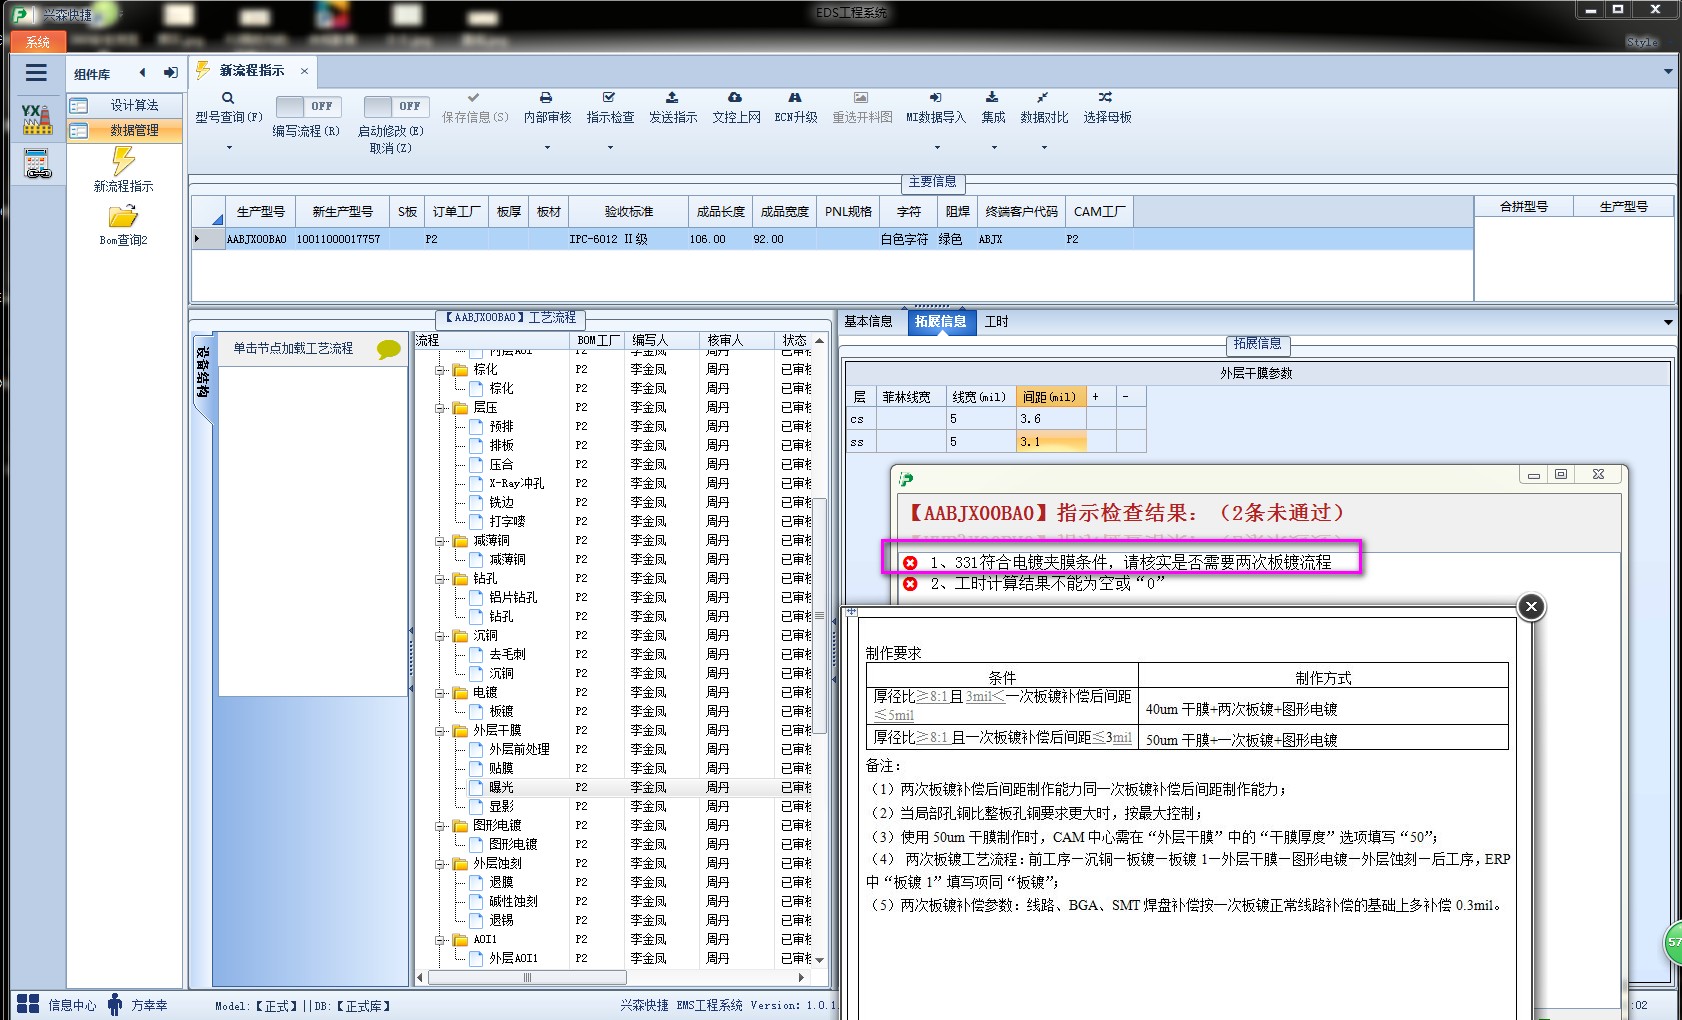The width and height of the screenshot is (1682, 1020).
Task: Select row AABJX00BA0 in main info grid
Action: click(x=832, y=239)
